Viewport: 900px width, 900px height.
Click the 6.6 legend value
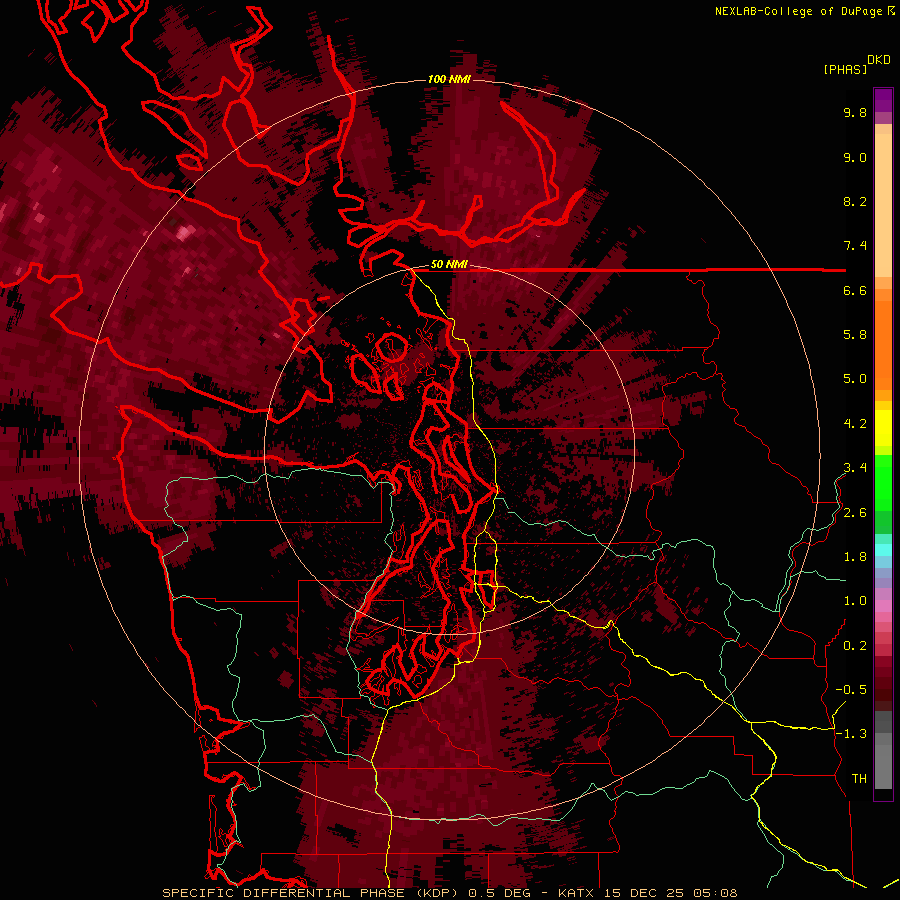coord(855,290)
